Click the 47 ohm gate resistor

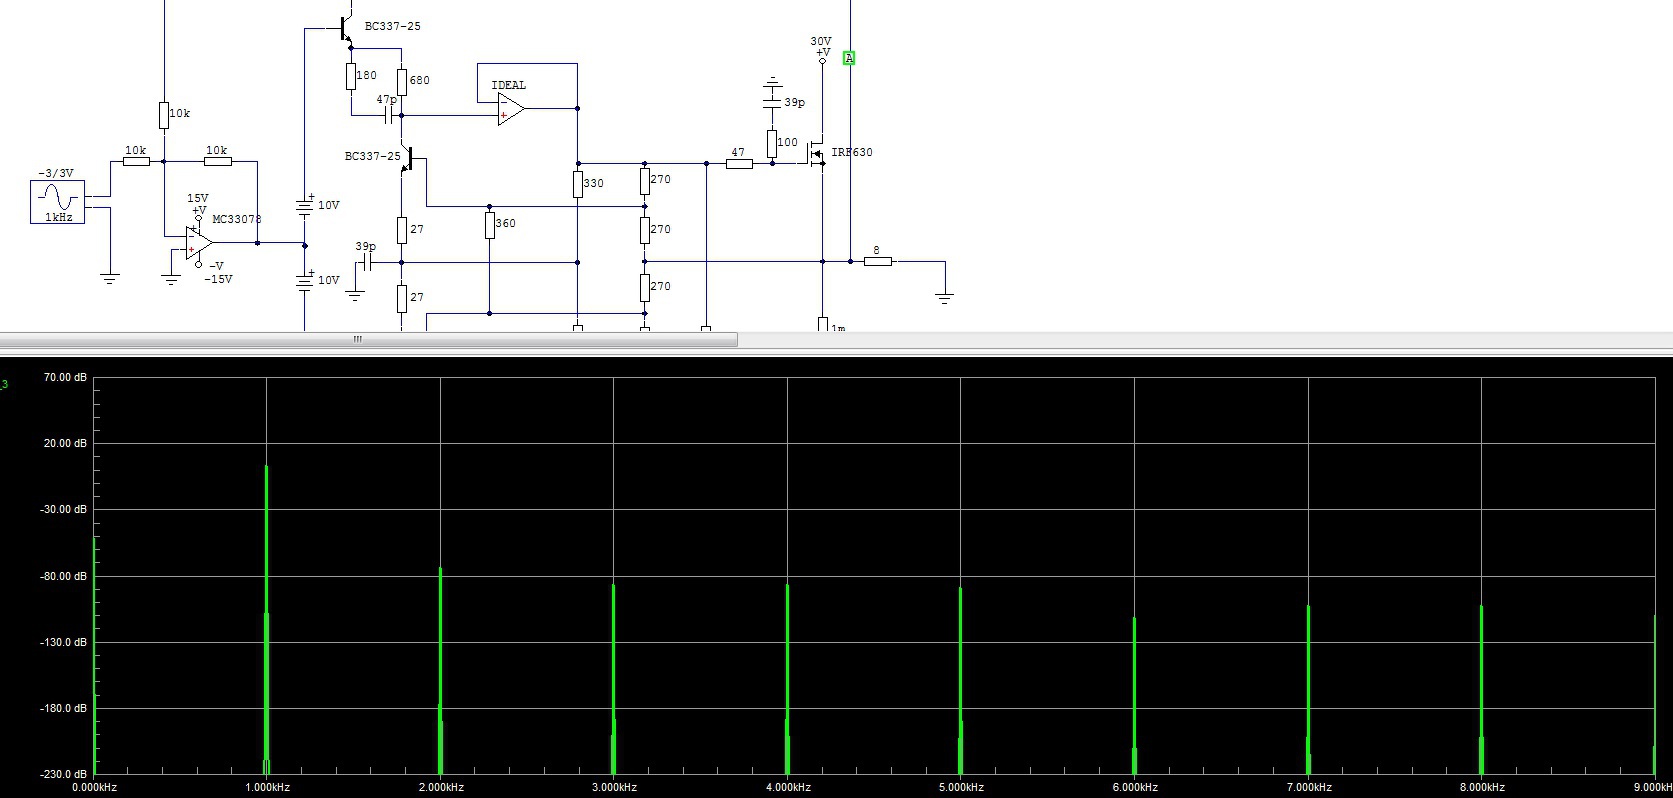click(x=739, y=163)
